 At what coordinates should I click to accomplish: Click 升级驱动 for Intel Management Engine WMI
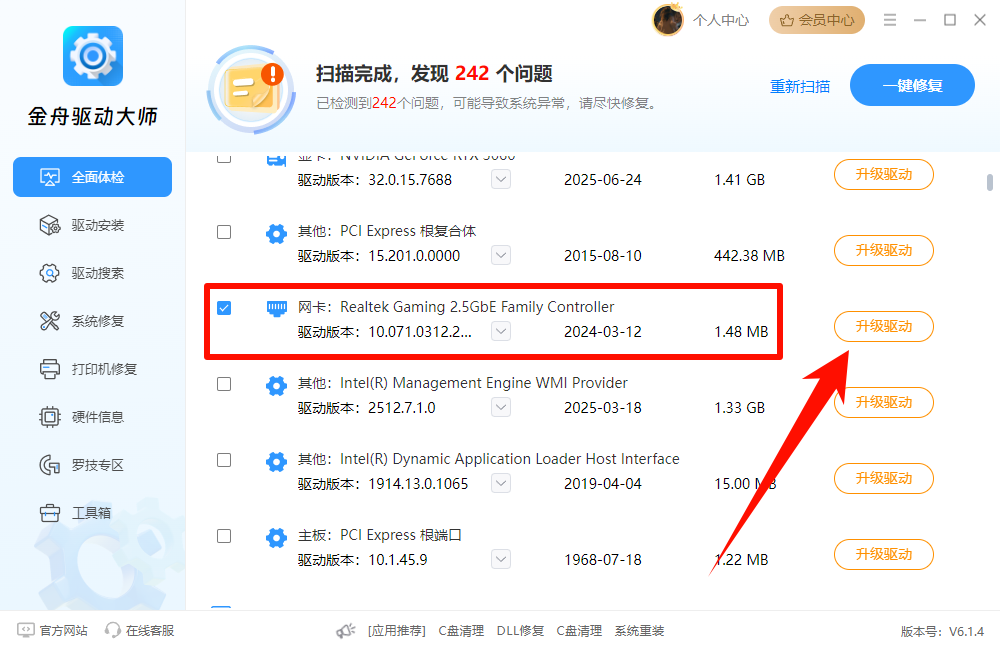884,403
